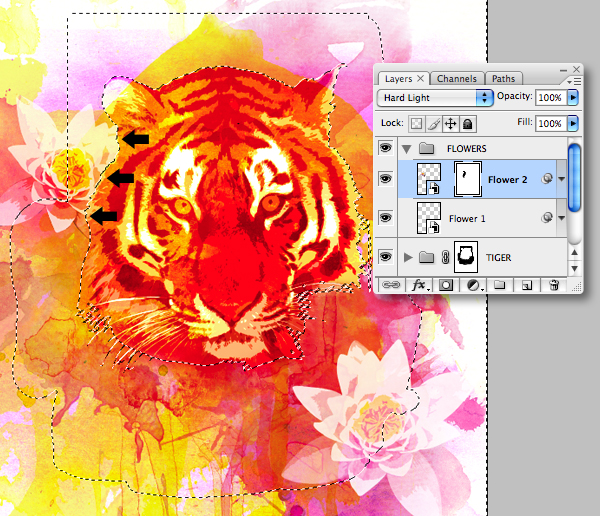Delete layer with trash icon

pos(554,285)
